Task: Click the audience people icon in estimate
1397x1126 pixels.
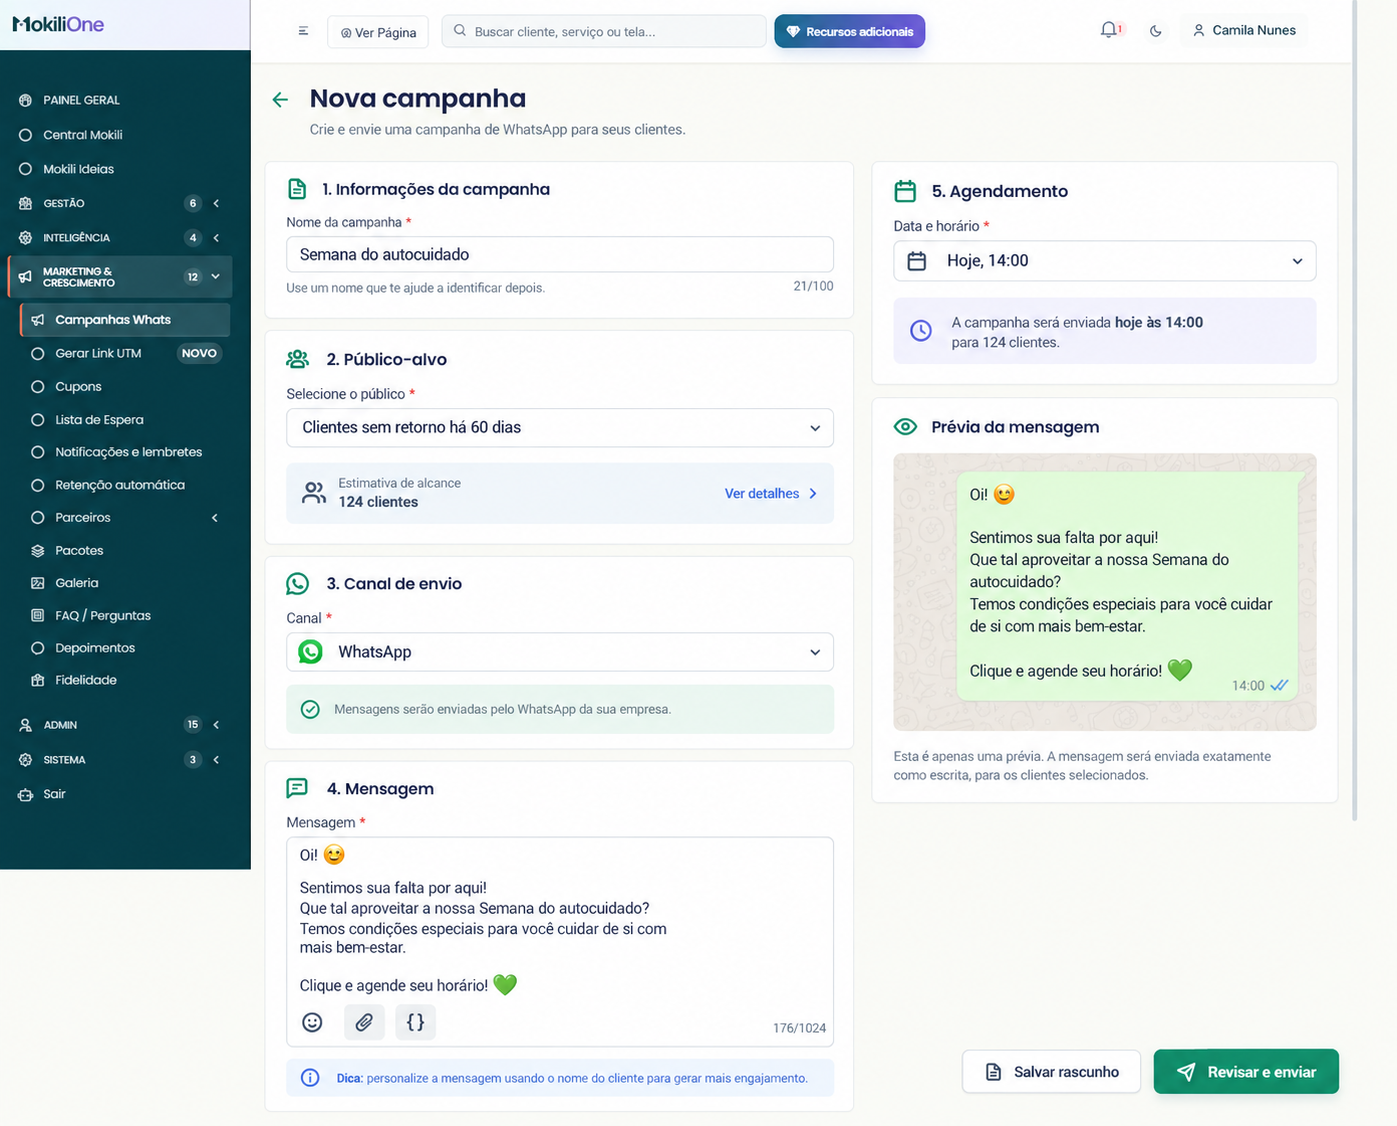Action: (x=314, y=492)
